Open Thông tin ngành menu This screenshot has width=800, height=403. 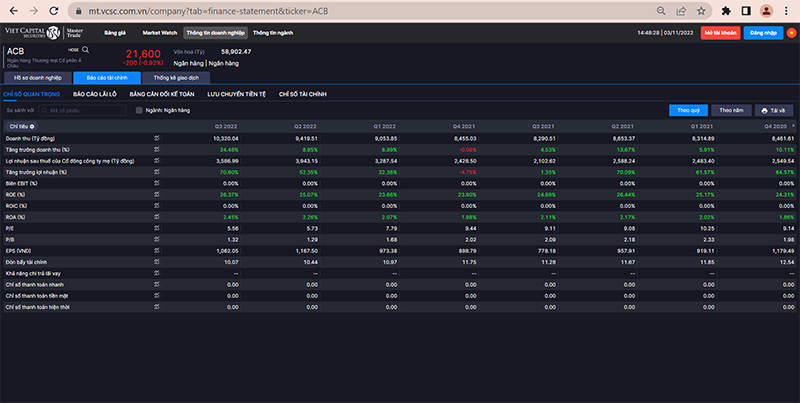coord(273,33)
